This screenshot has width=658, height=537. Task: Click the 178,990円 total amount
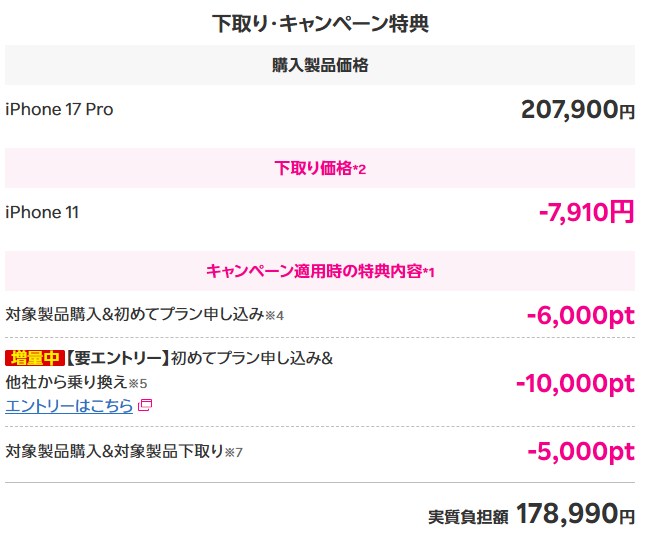[x=575, y=515]
